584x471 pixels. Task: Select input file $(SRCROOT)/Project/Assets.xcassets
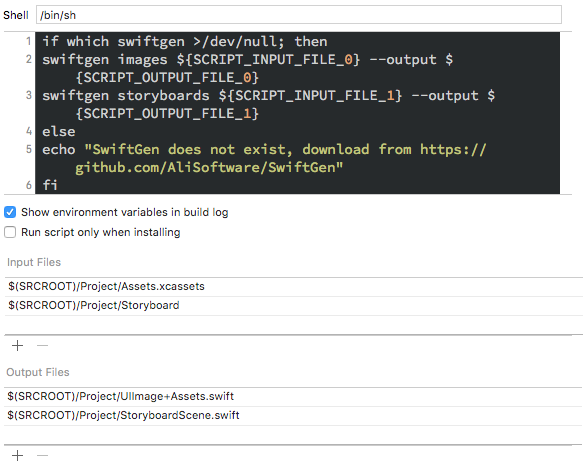coord(293,286)
